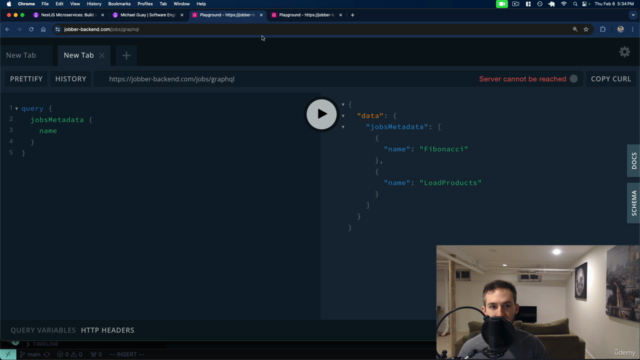Open Chrome extensions puzzle icon
Screen dimensions: 640x360
pos(603,29)
